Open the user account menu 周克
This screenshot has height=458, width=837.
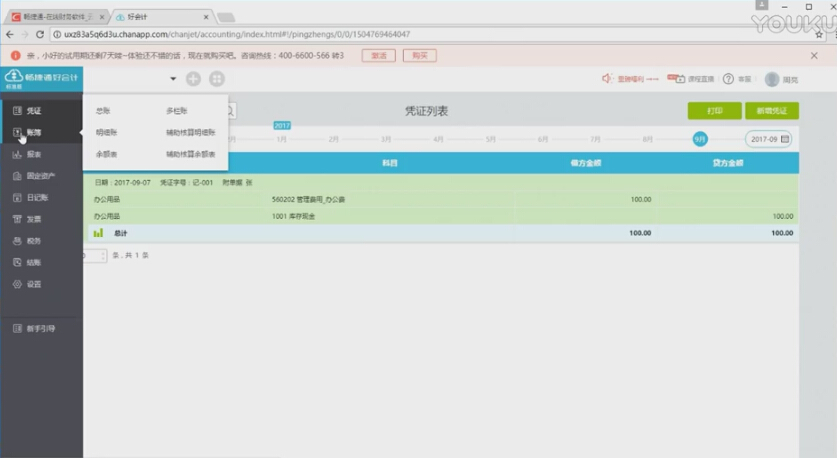coord(781,79)
